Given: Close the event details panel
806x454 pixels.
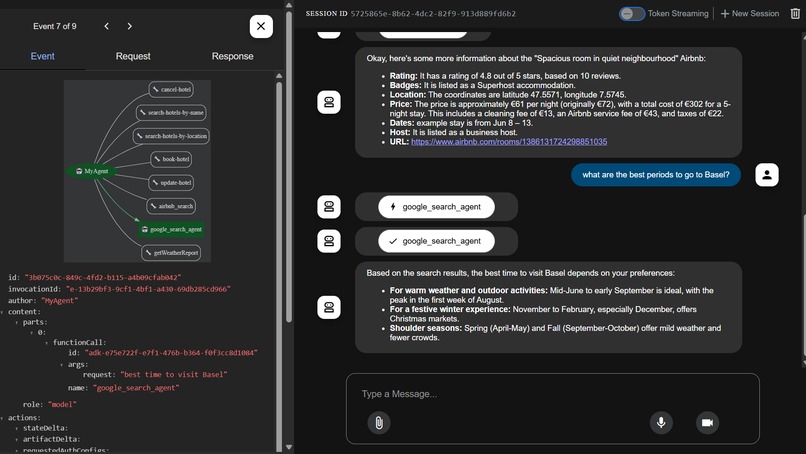Looking at the screenshot, I should tap(261, 26).
